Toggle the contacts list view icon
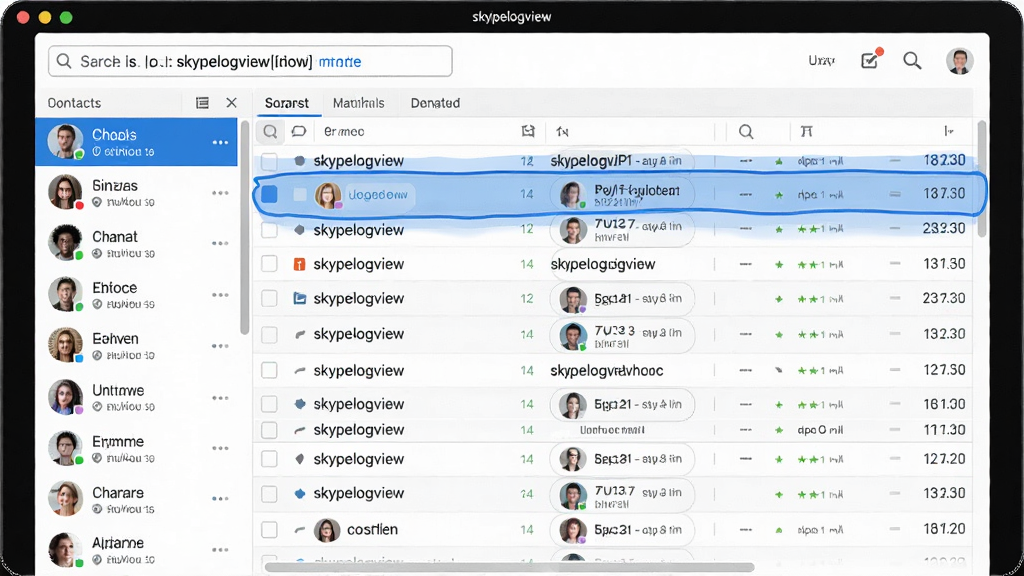Screen dimensions: 1024x576 tap(202, 103)
